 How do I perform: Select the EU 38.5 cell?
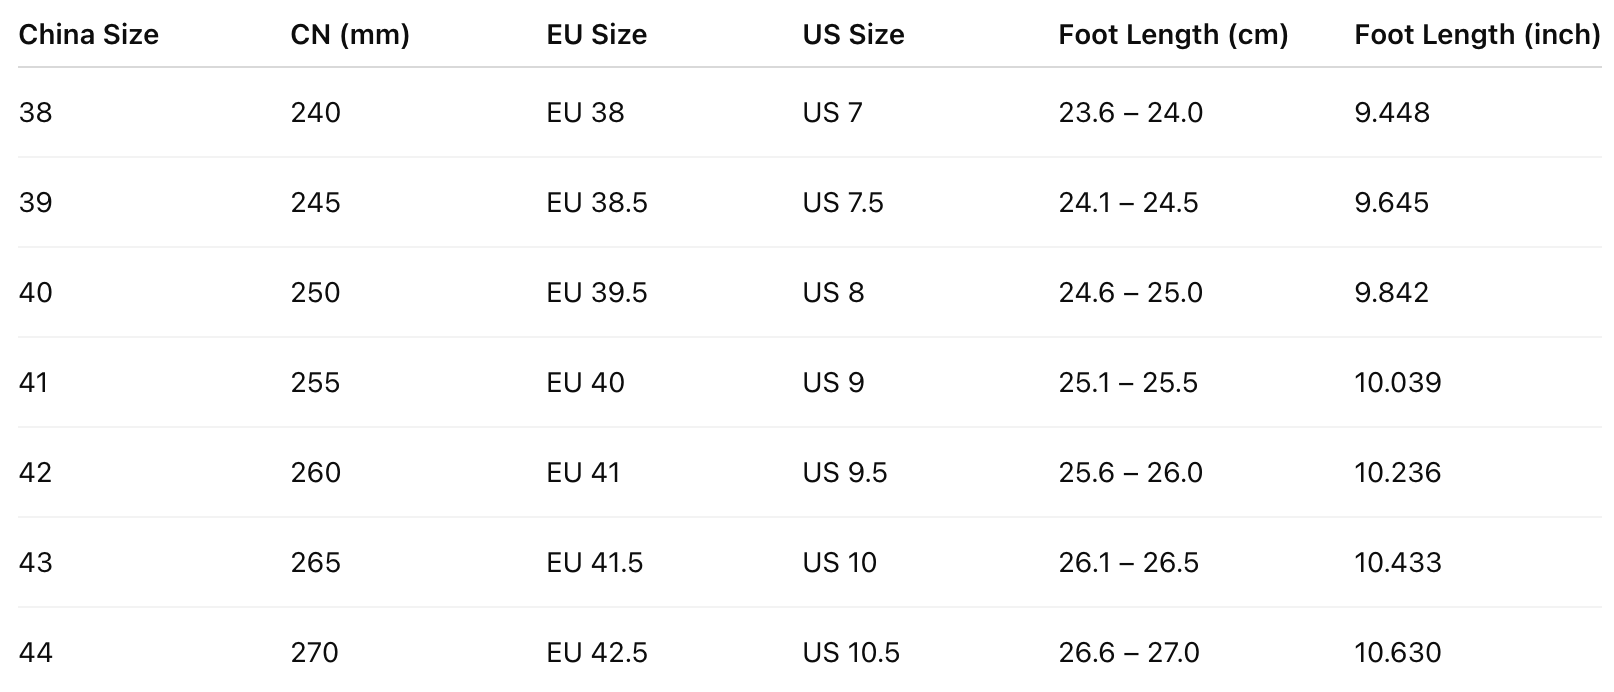pos(597,203)
